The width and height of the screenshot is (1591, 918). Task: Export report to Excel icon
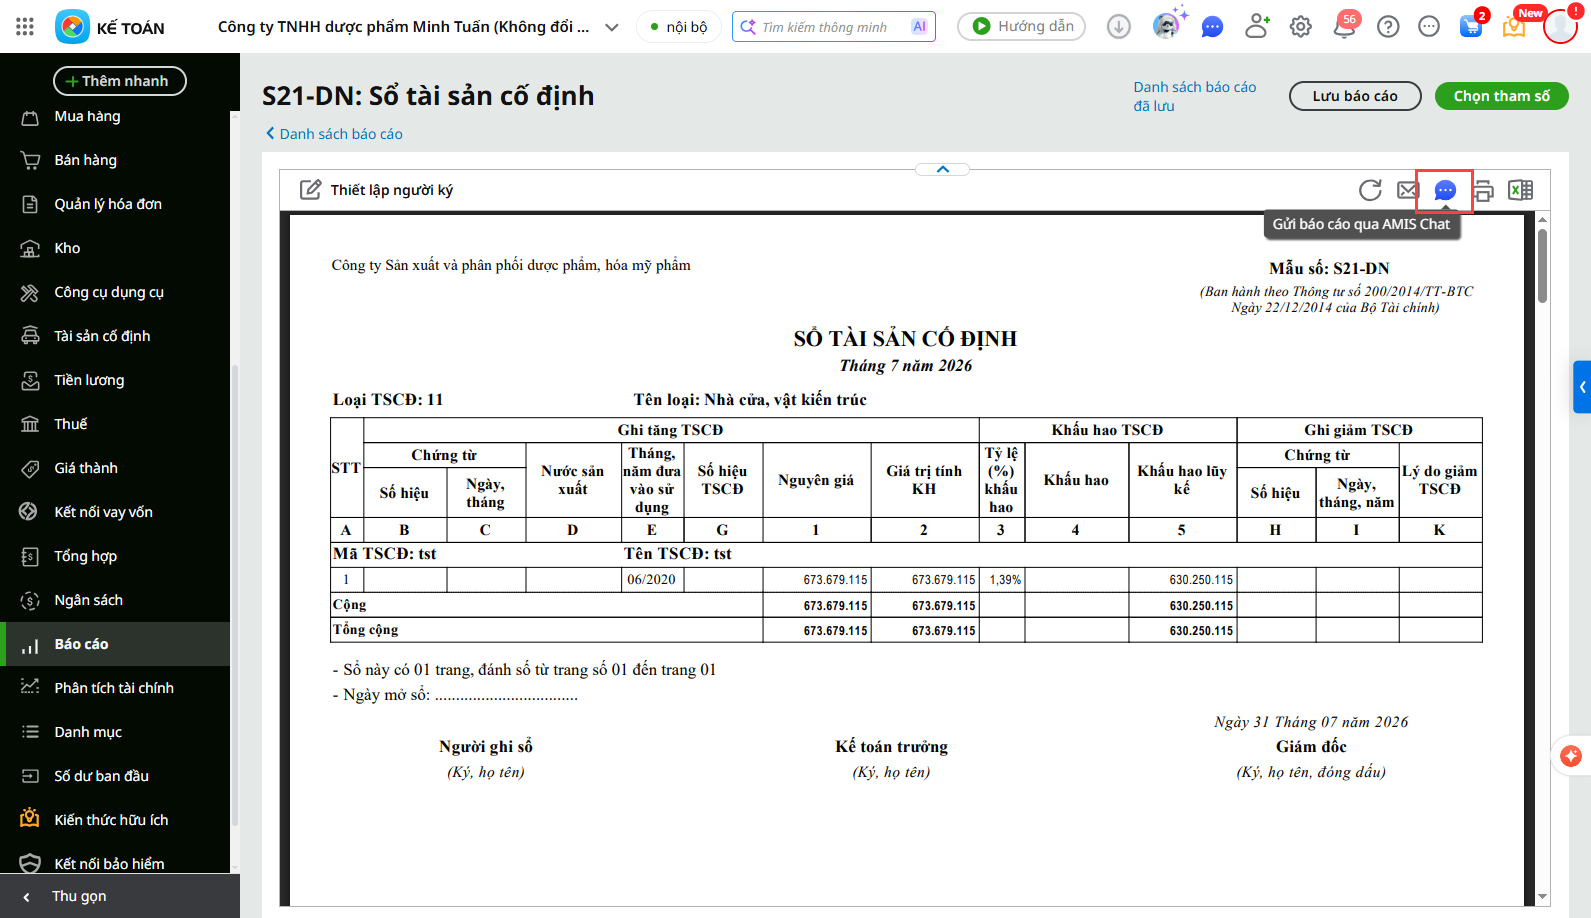[x=1520, y=190]
